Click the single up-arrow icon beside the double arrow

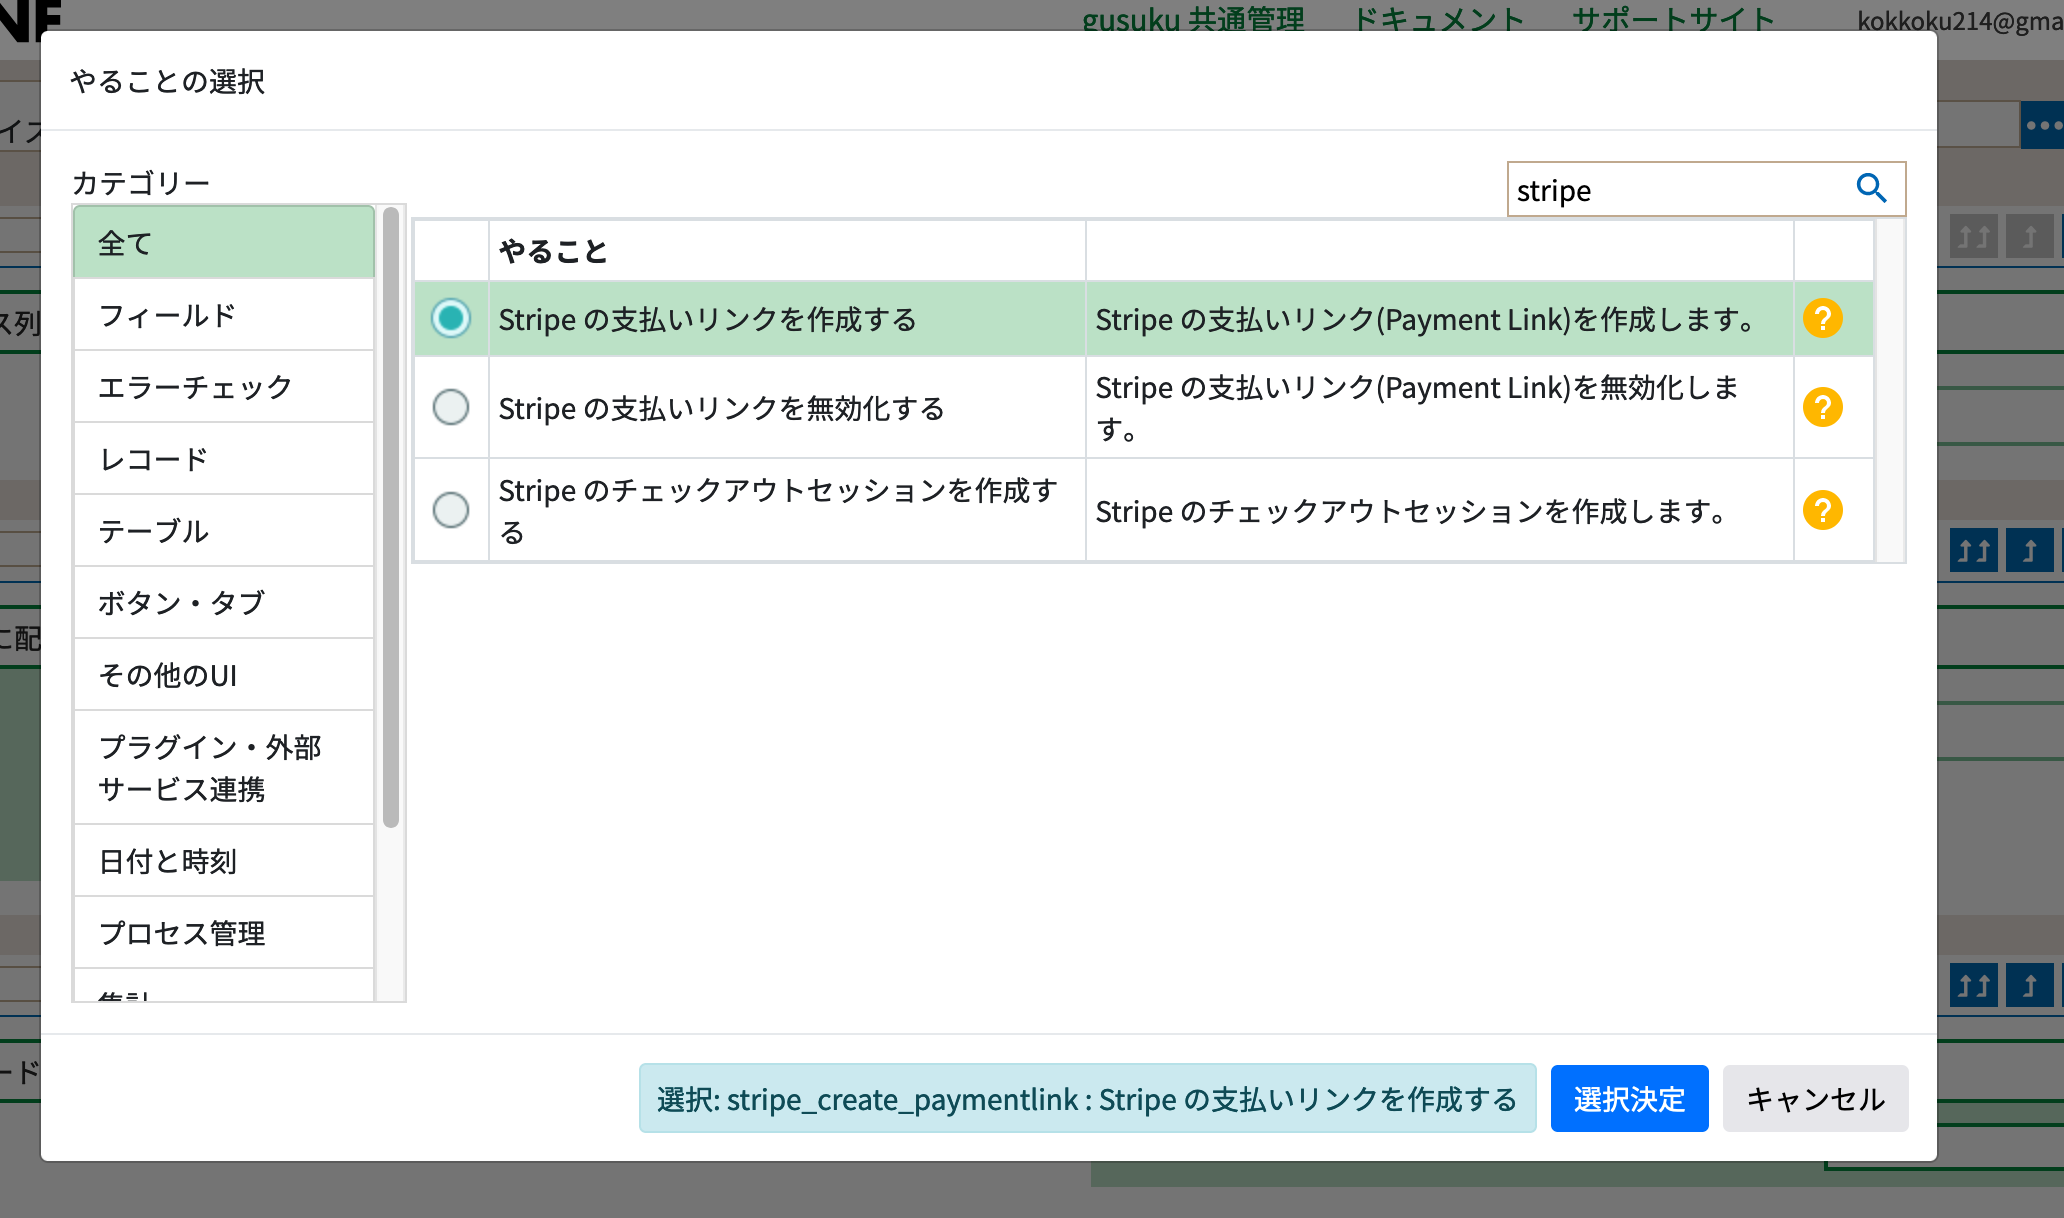(x=2030, y=234)
